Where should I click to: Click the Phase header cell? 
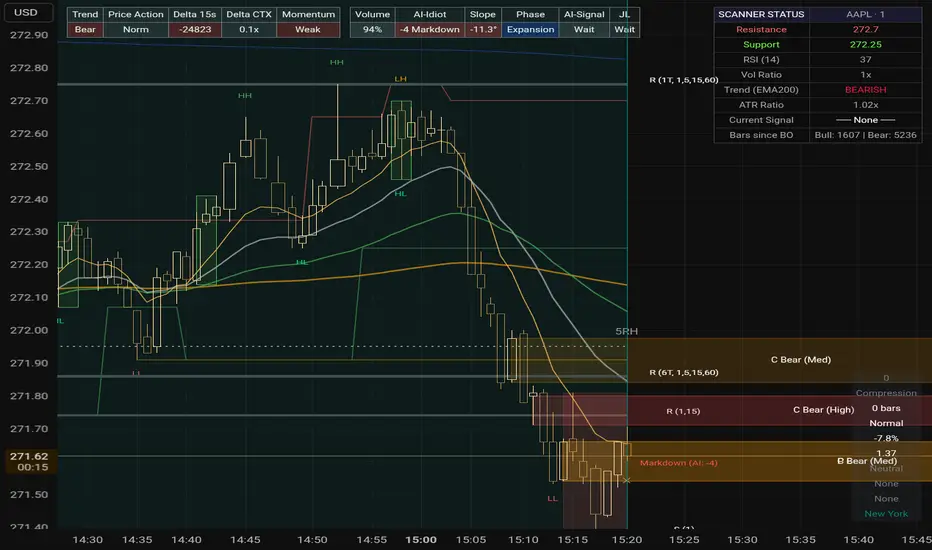coord(530,14)
